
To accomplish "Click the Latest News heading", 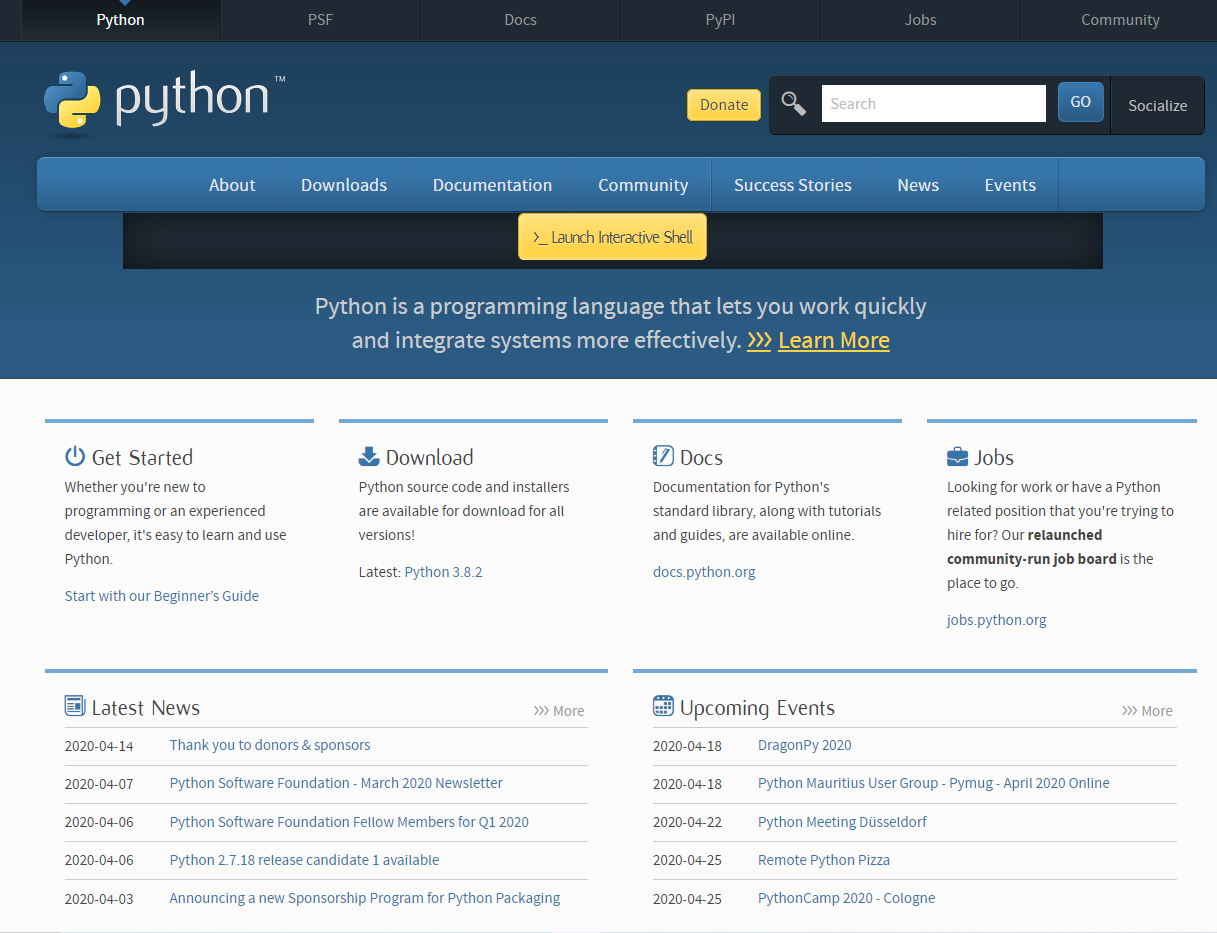I will (146, 707).
